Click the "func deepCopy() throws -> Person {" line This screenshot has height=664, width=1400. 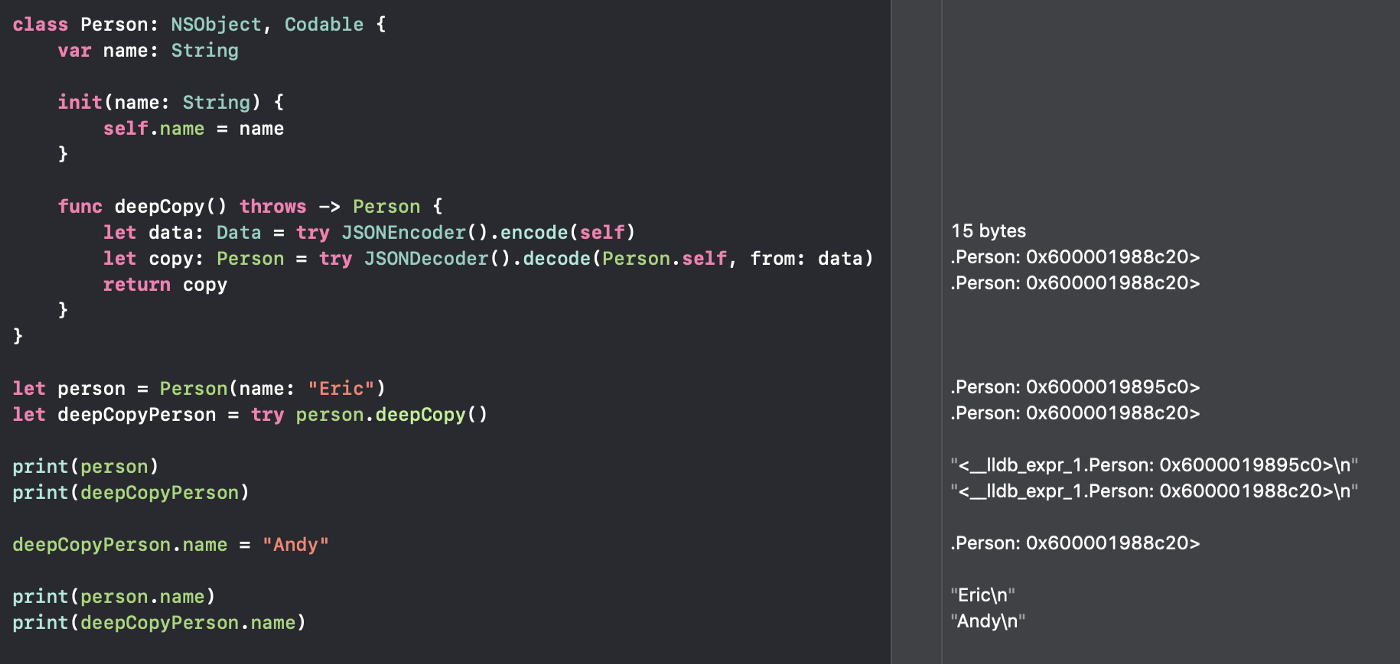coord(250,207)
